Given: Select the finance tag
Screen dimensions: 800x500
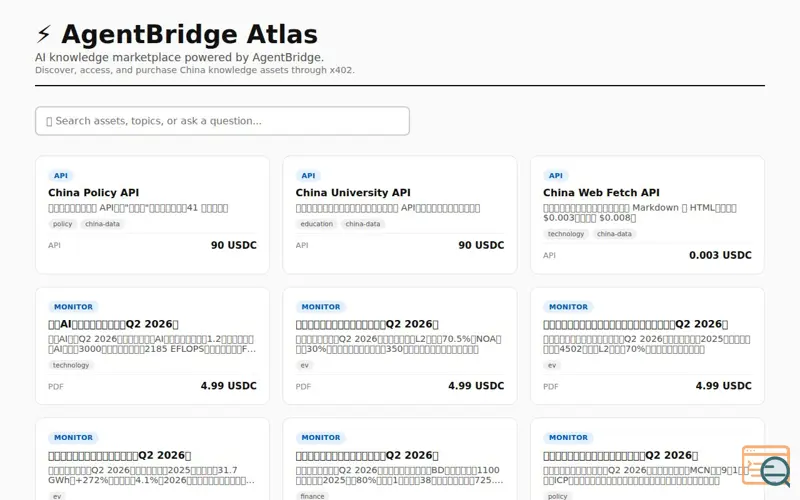Looking at the screenshot, I should [312, 496].
